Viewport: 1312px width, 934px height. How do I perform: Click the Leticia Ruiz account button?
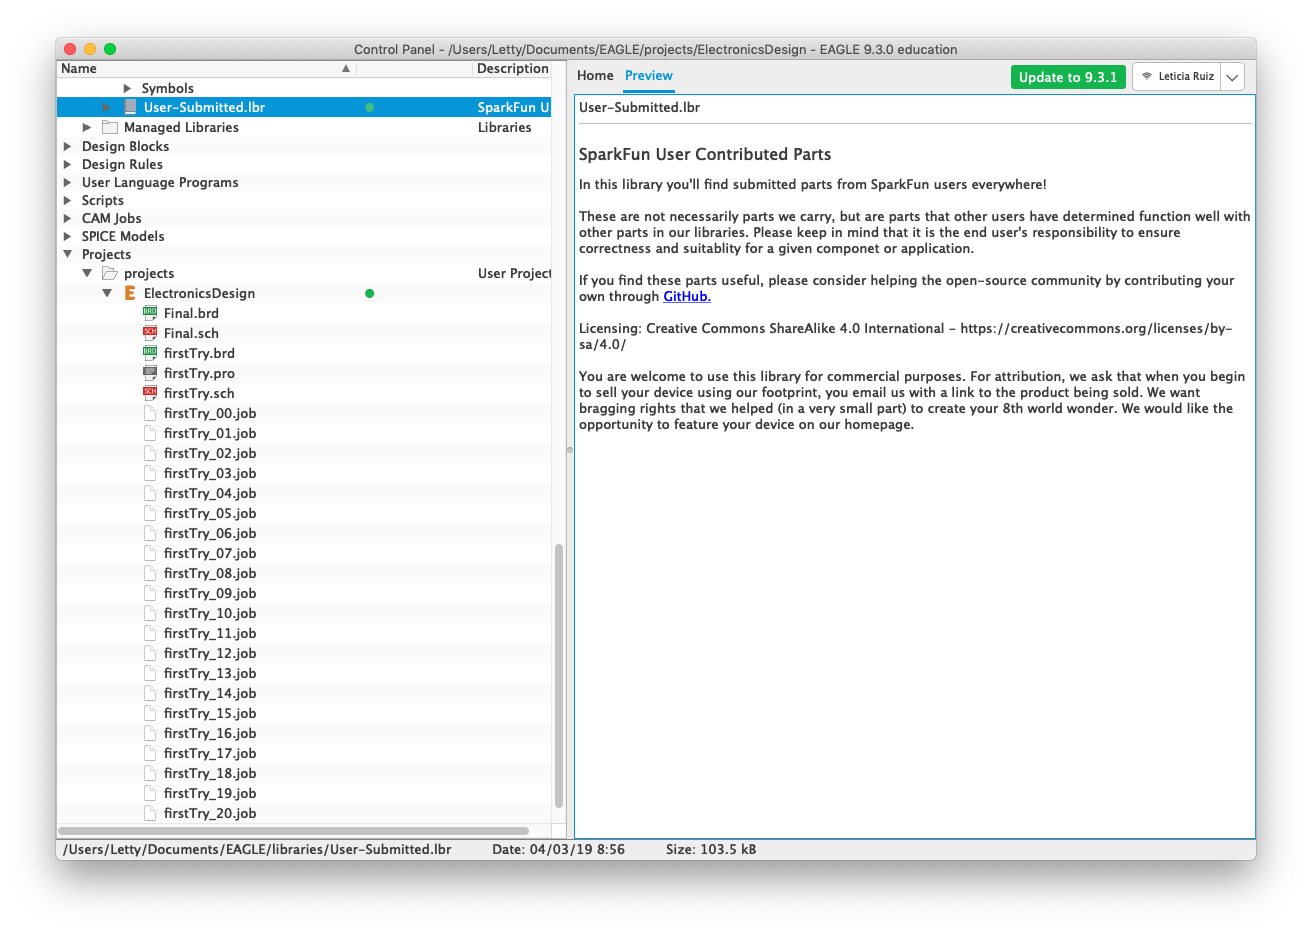pos(1177,77)
